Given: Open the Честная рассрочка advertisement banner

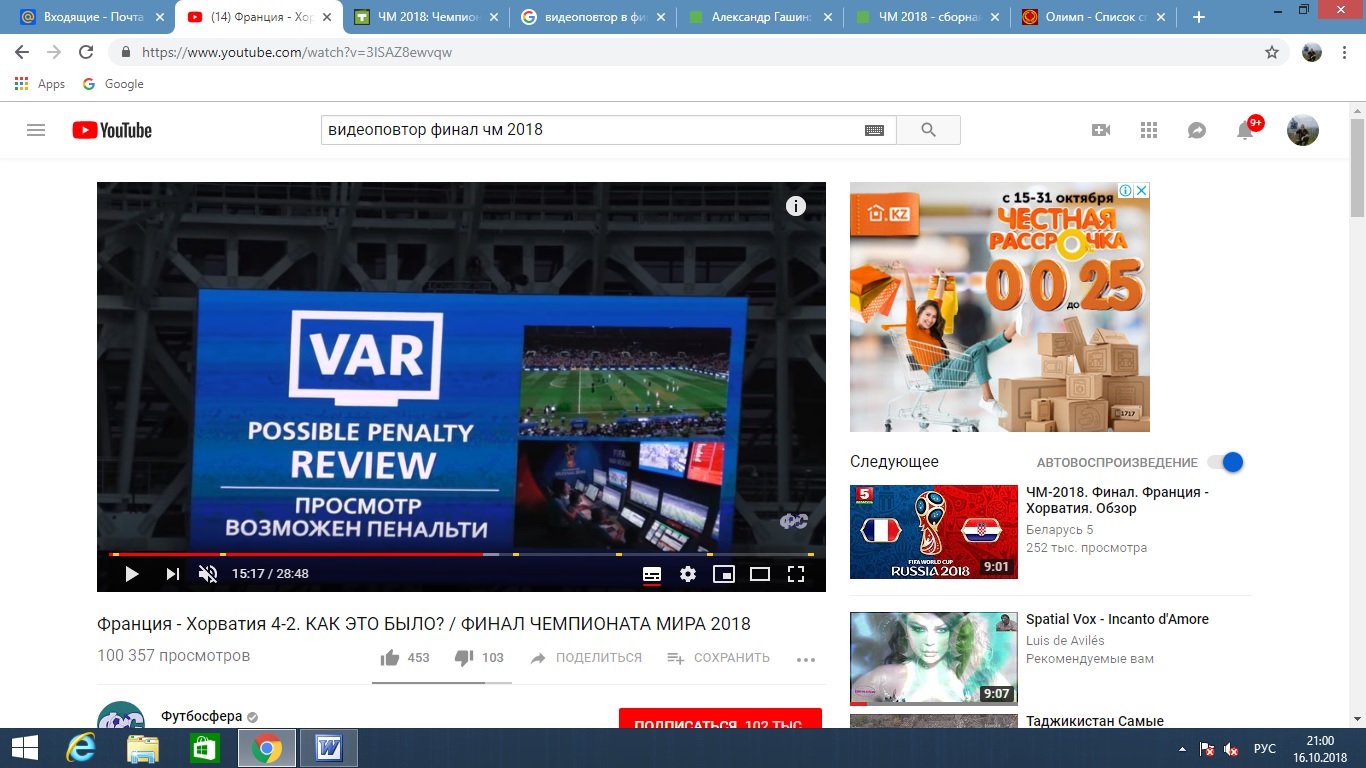Looking at the screenshot, I should [1000, 307].
